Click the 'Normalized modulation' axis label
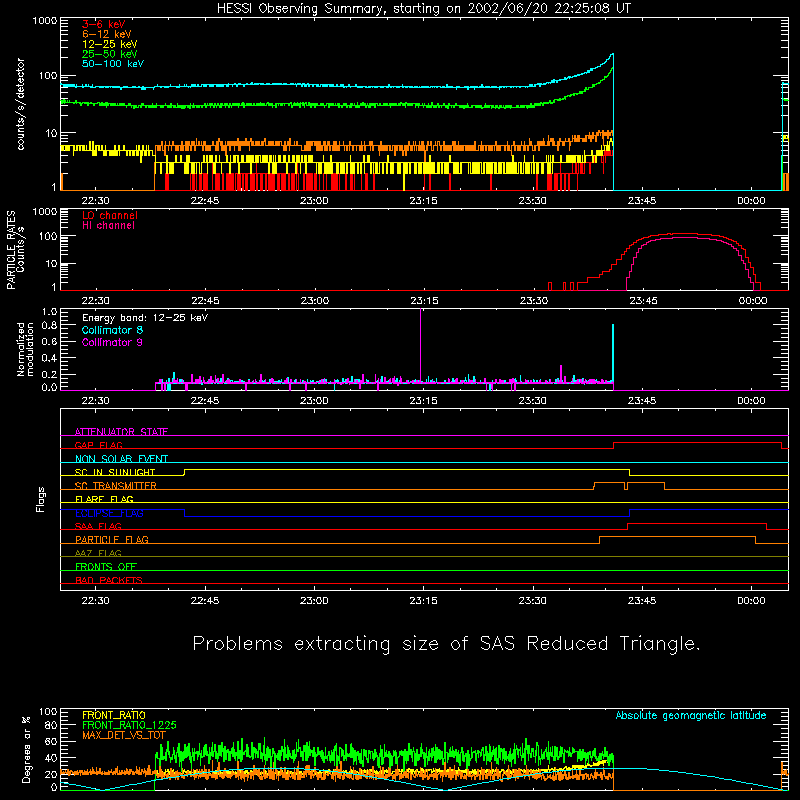 [x=25, y=349]
